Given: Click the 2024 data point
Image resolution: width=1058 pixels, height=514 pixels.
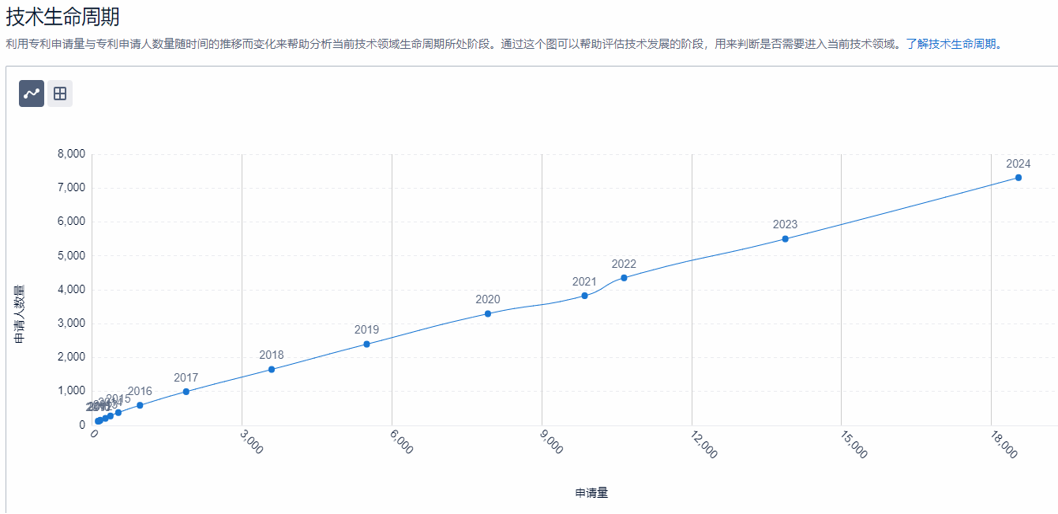Looking at the screenshot, I should 1018,178.
